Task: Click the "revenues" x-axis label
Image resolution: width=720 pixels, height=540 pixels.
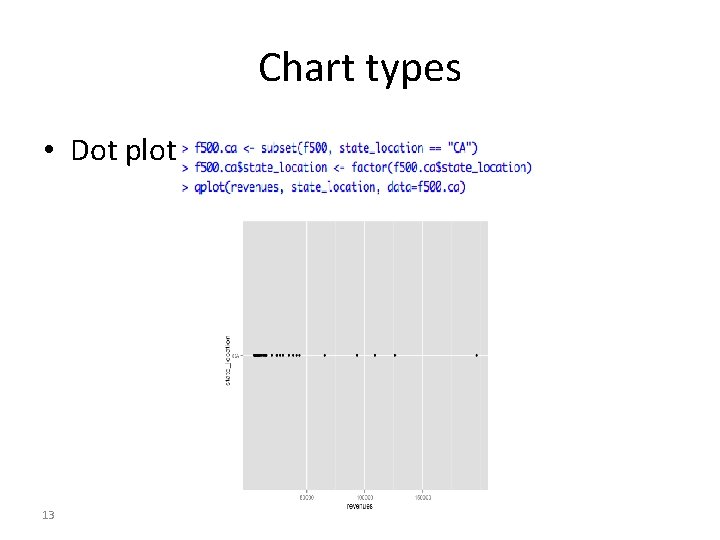Action: pyautogui.click(x=360, y=506)
